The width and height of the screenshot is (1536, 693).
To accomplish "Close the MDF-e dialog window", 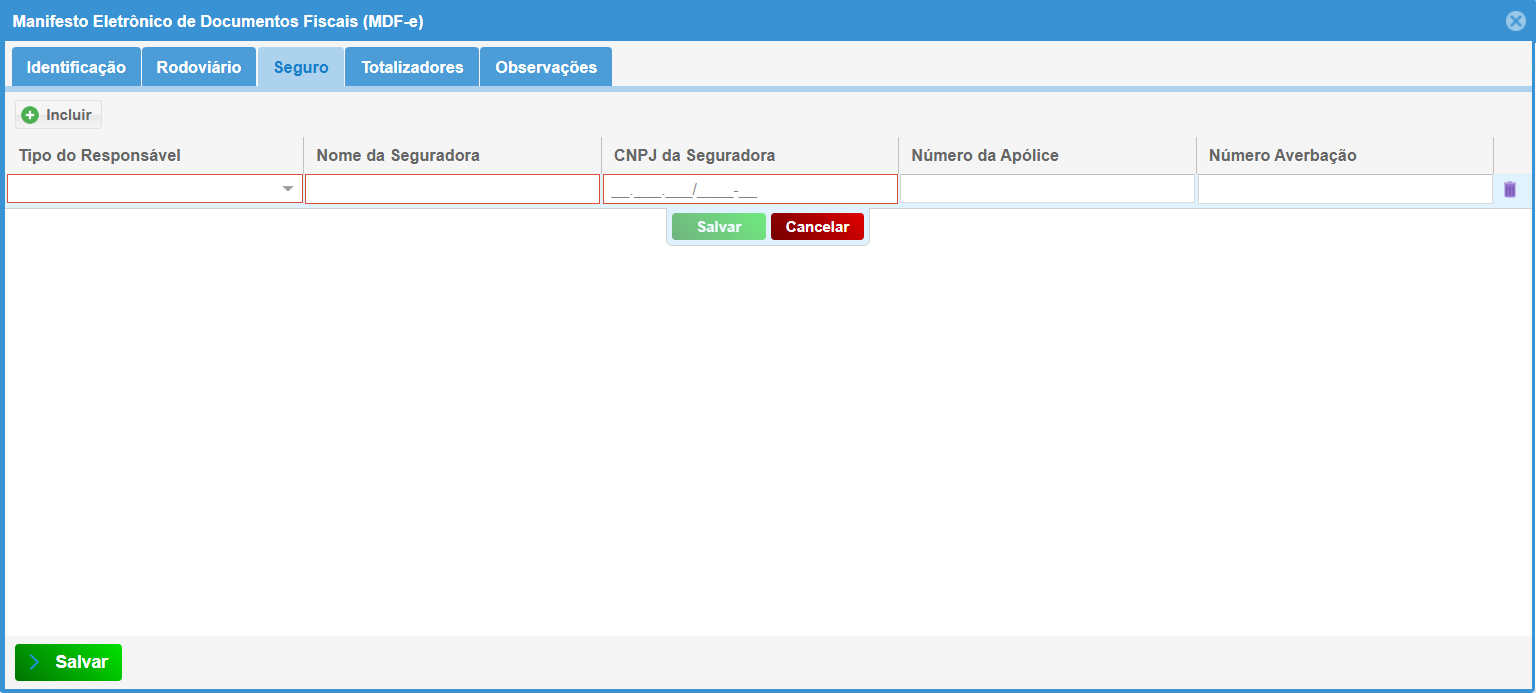I will (1515, 21).
